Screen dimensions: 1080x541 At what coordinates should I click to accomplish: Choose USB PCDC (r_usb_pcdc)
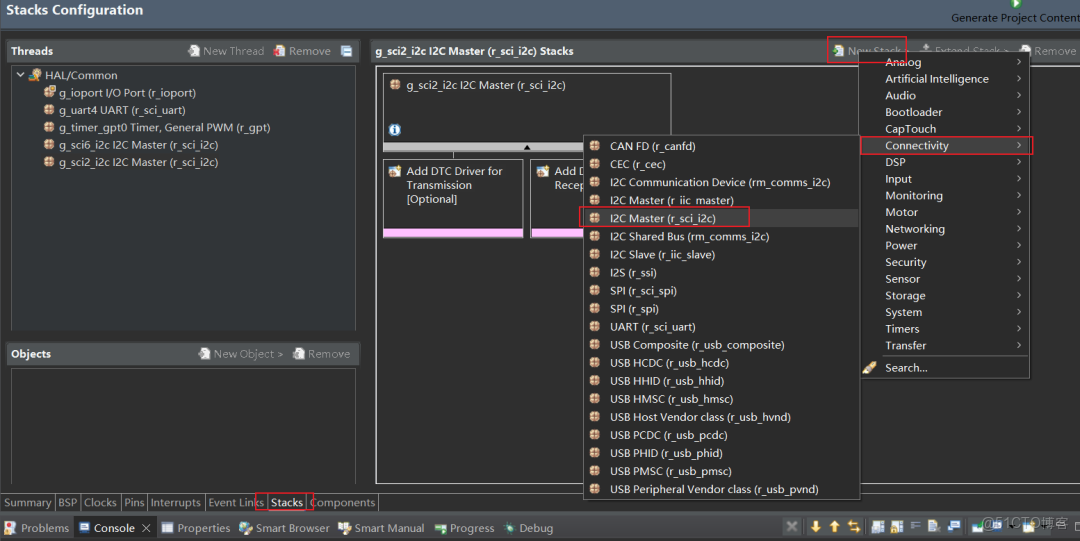point(721,435)
